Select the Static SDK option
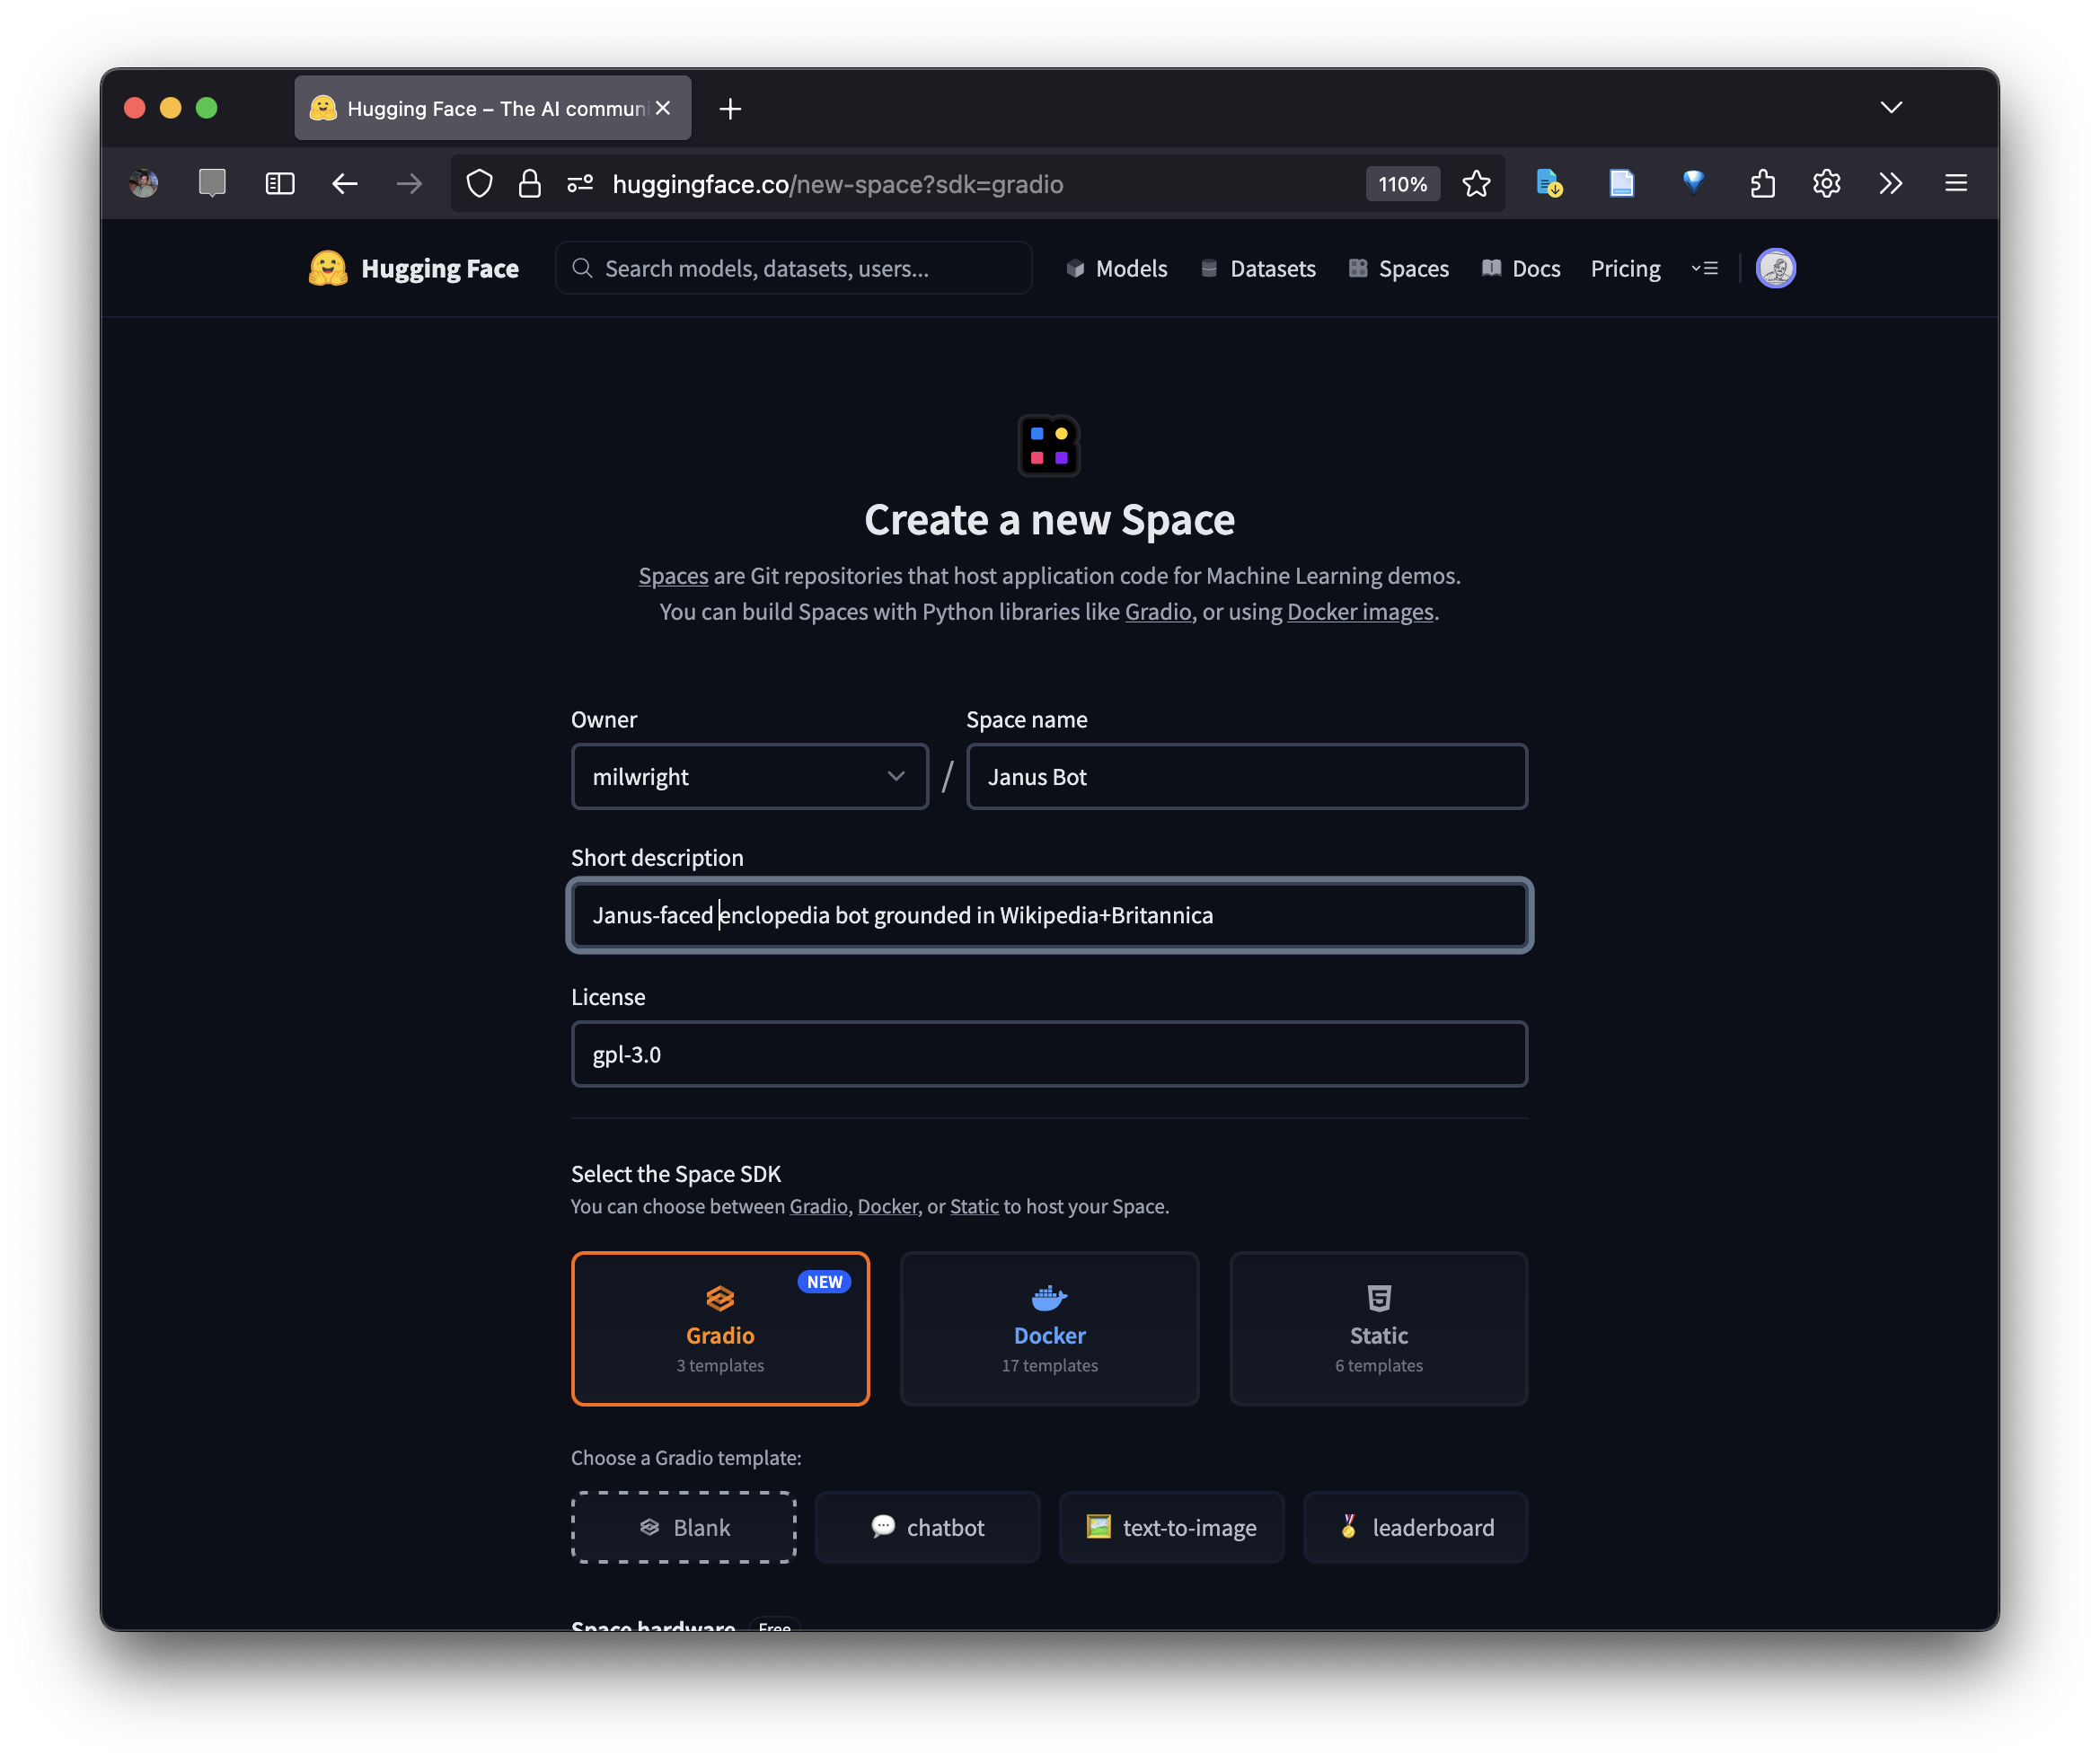This screenshot has width=2100, height=1764. 1378,1328
